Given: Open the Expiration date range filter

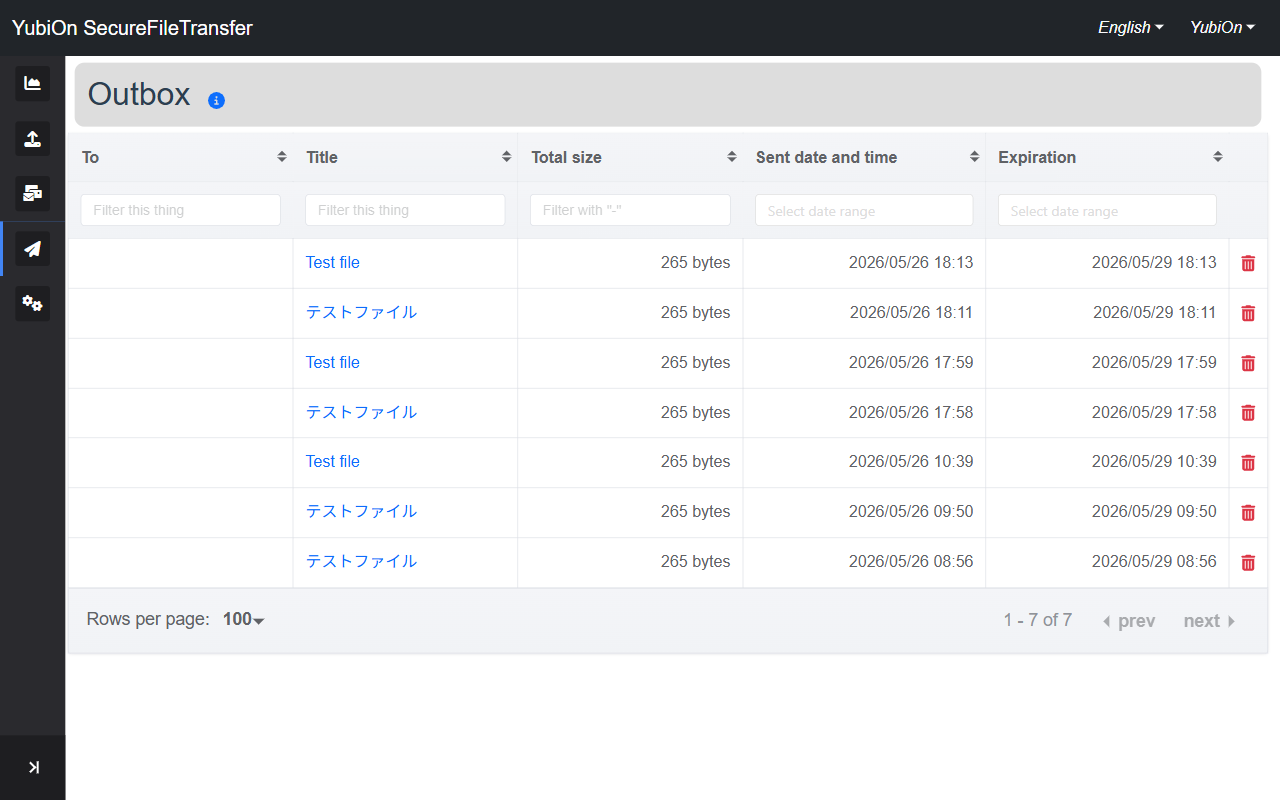Looking at the screenshot, I should click(x=1107, y=210).
